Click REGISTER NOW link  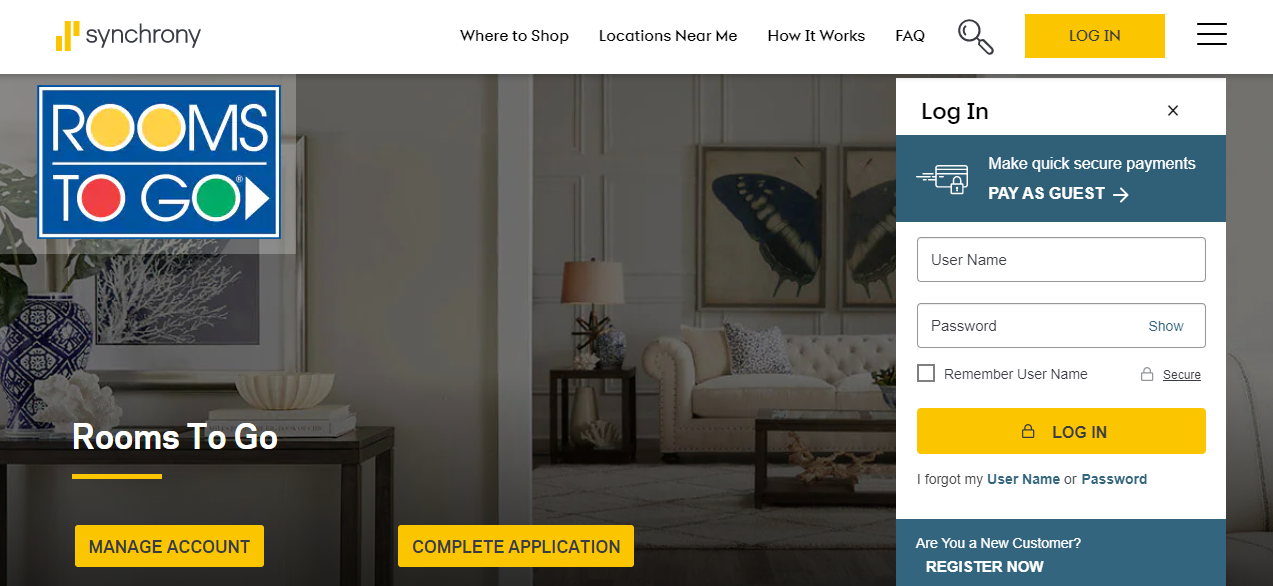984,567
